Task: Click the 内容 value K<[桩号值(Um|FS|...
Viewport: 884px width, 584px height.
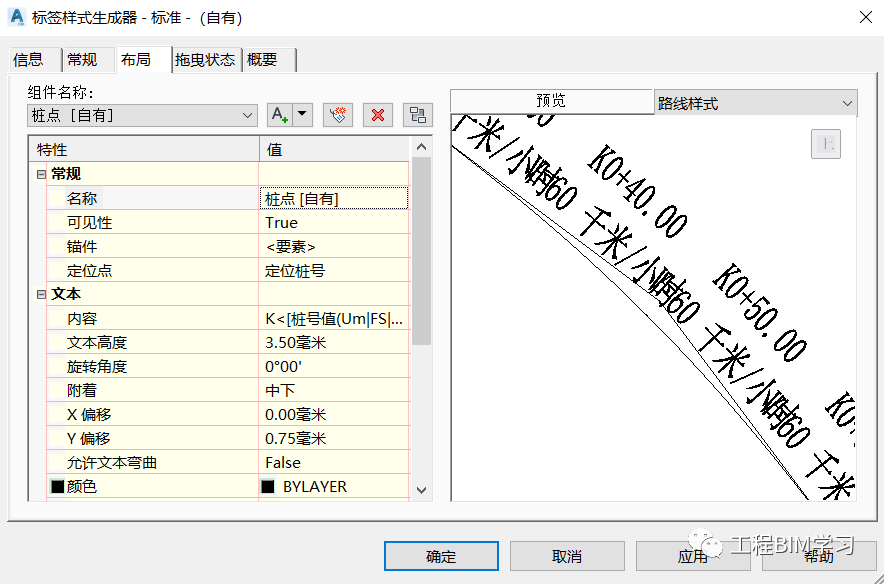Action: coord(334,319)
